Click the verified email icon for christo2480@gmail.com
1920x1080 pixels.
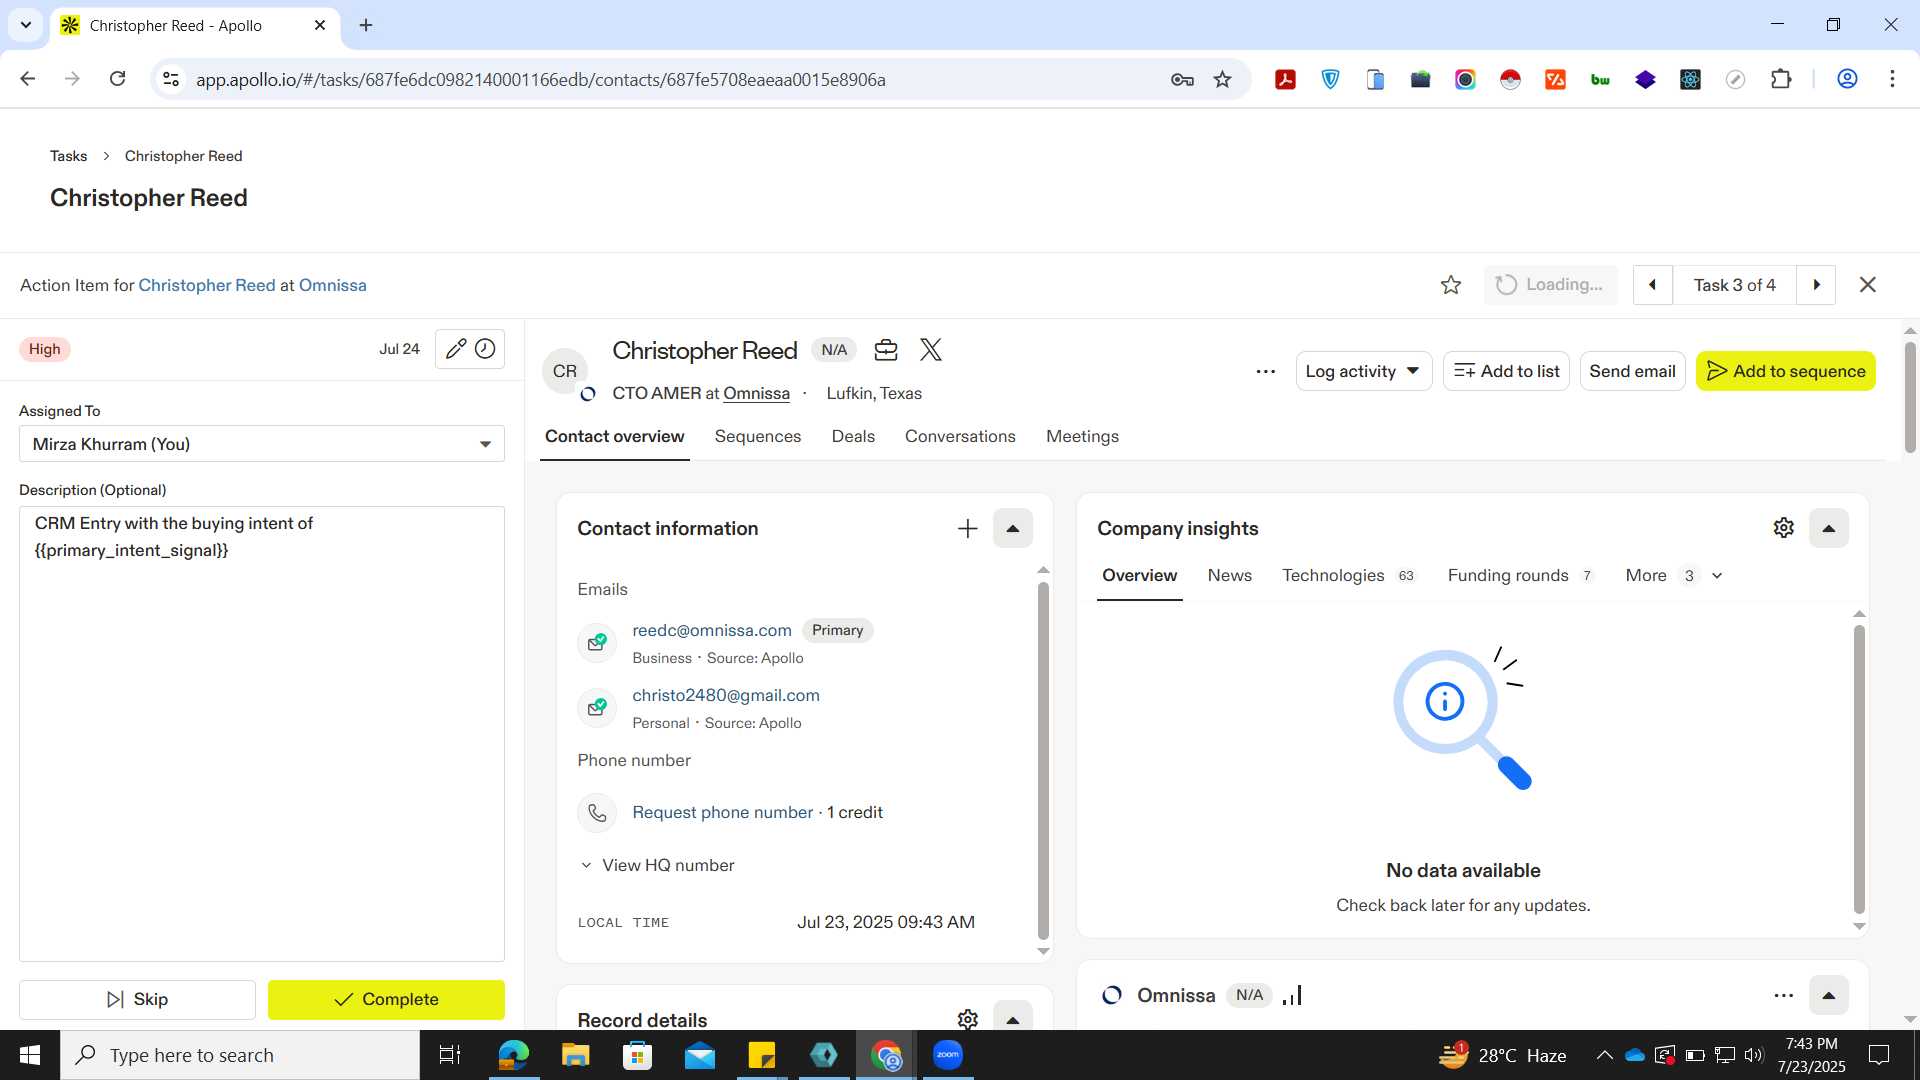[597, 707]
